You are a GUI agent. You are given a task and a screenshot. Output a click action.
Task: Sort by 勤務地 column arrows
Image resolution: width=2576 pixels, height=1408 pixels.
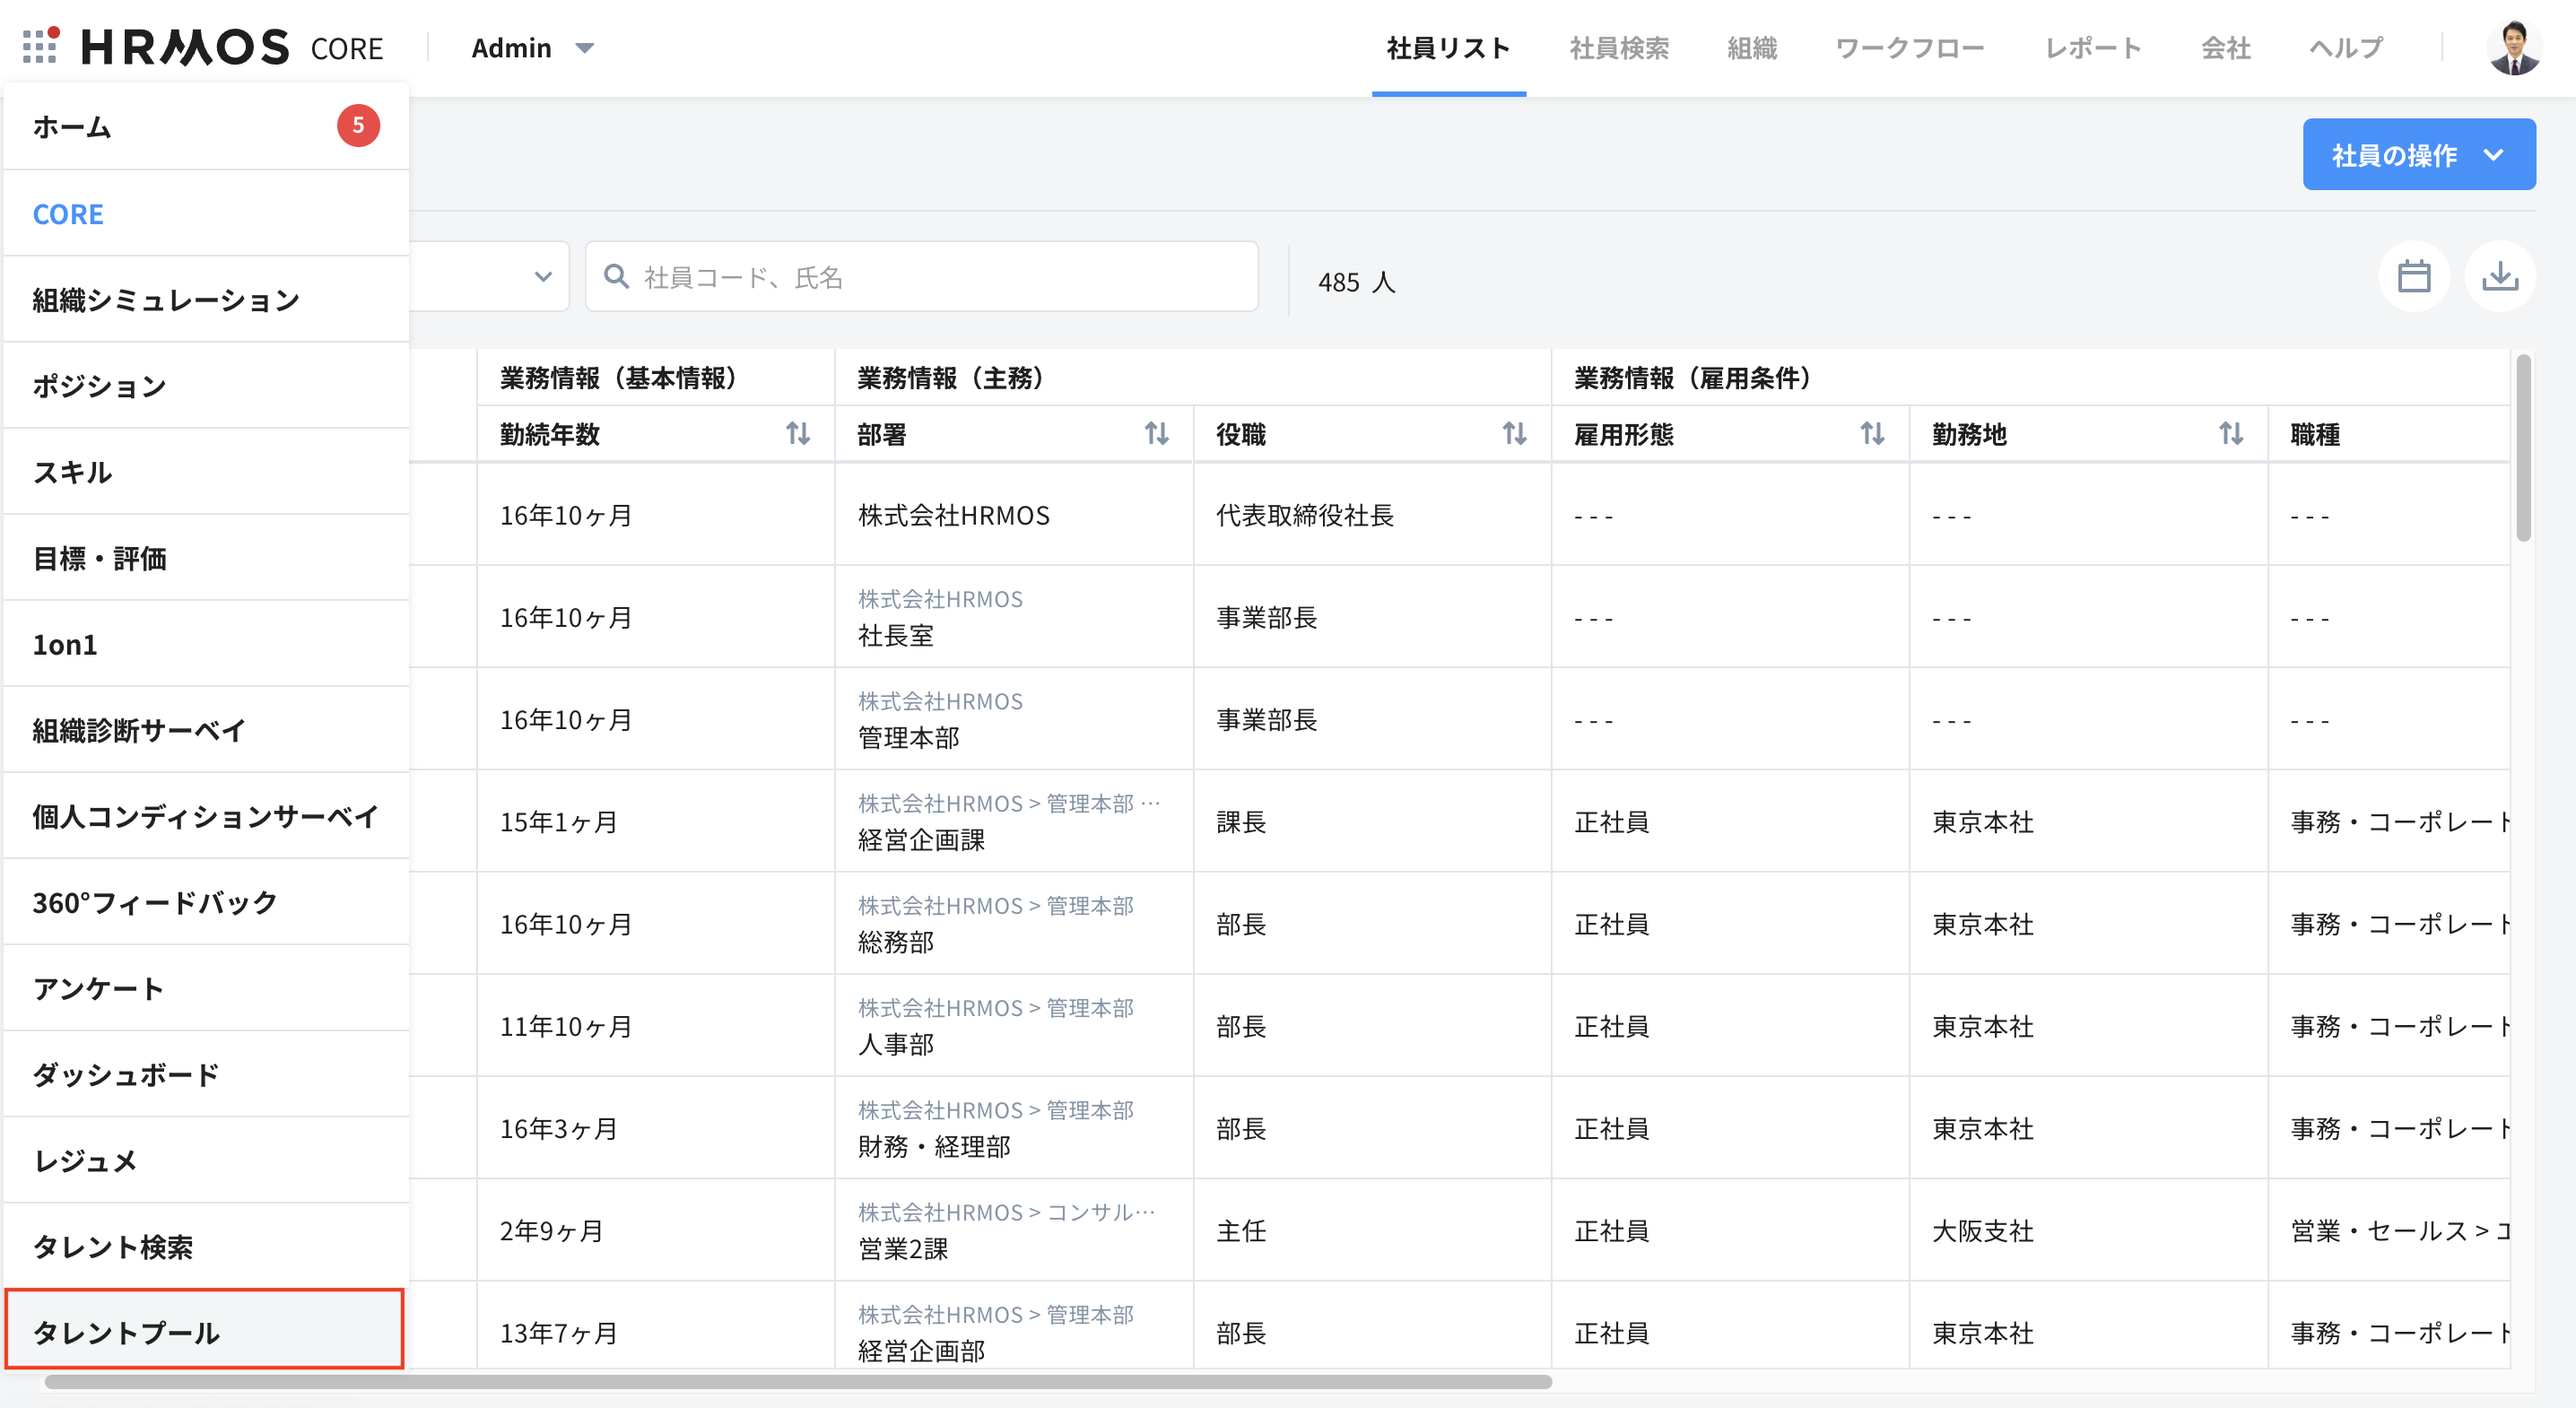[x=2230, y=434]
